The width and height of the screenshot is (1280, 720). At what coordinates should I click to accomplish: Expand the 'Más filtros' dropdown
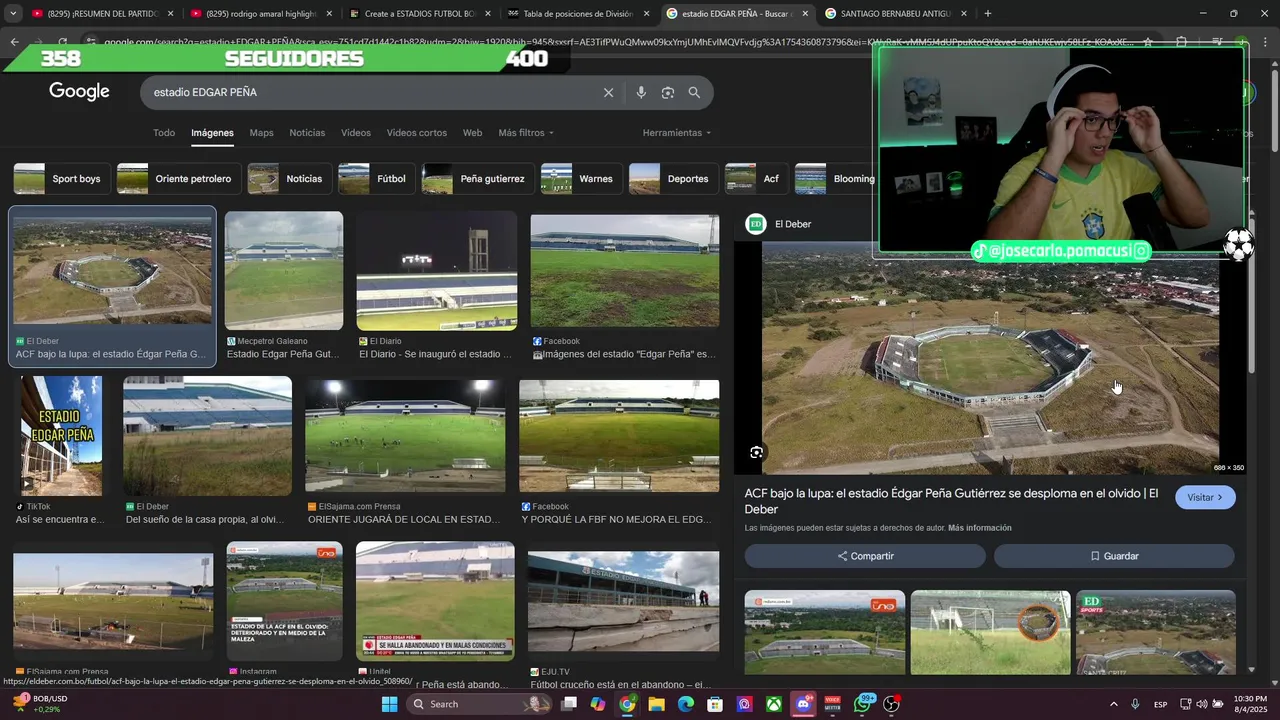pos(526,133)
